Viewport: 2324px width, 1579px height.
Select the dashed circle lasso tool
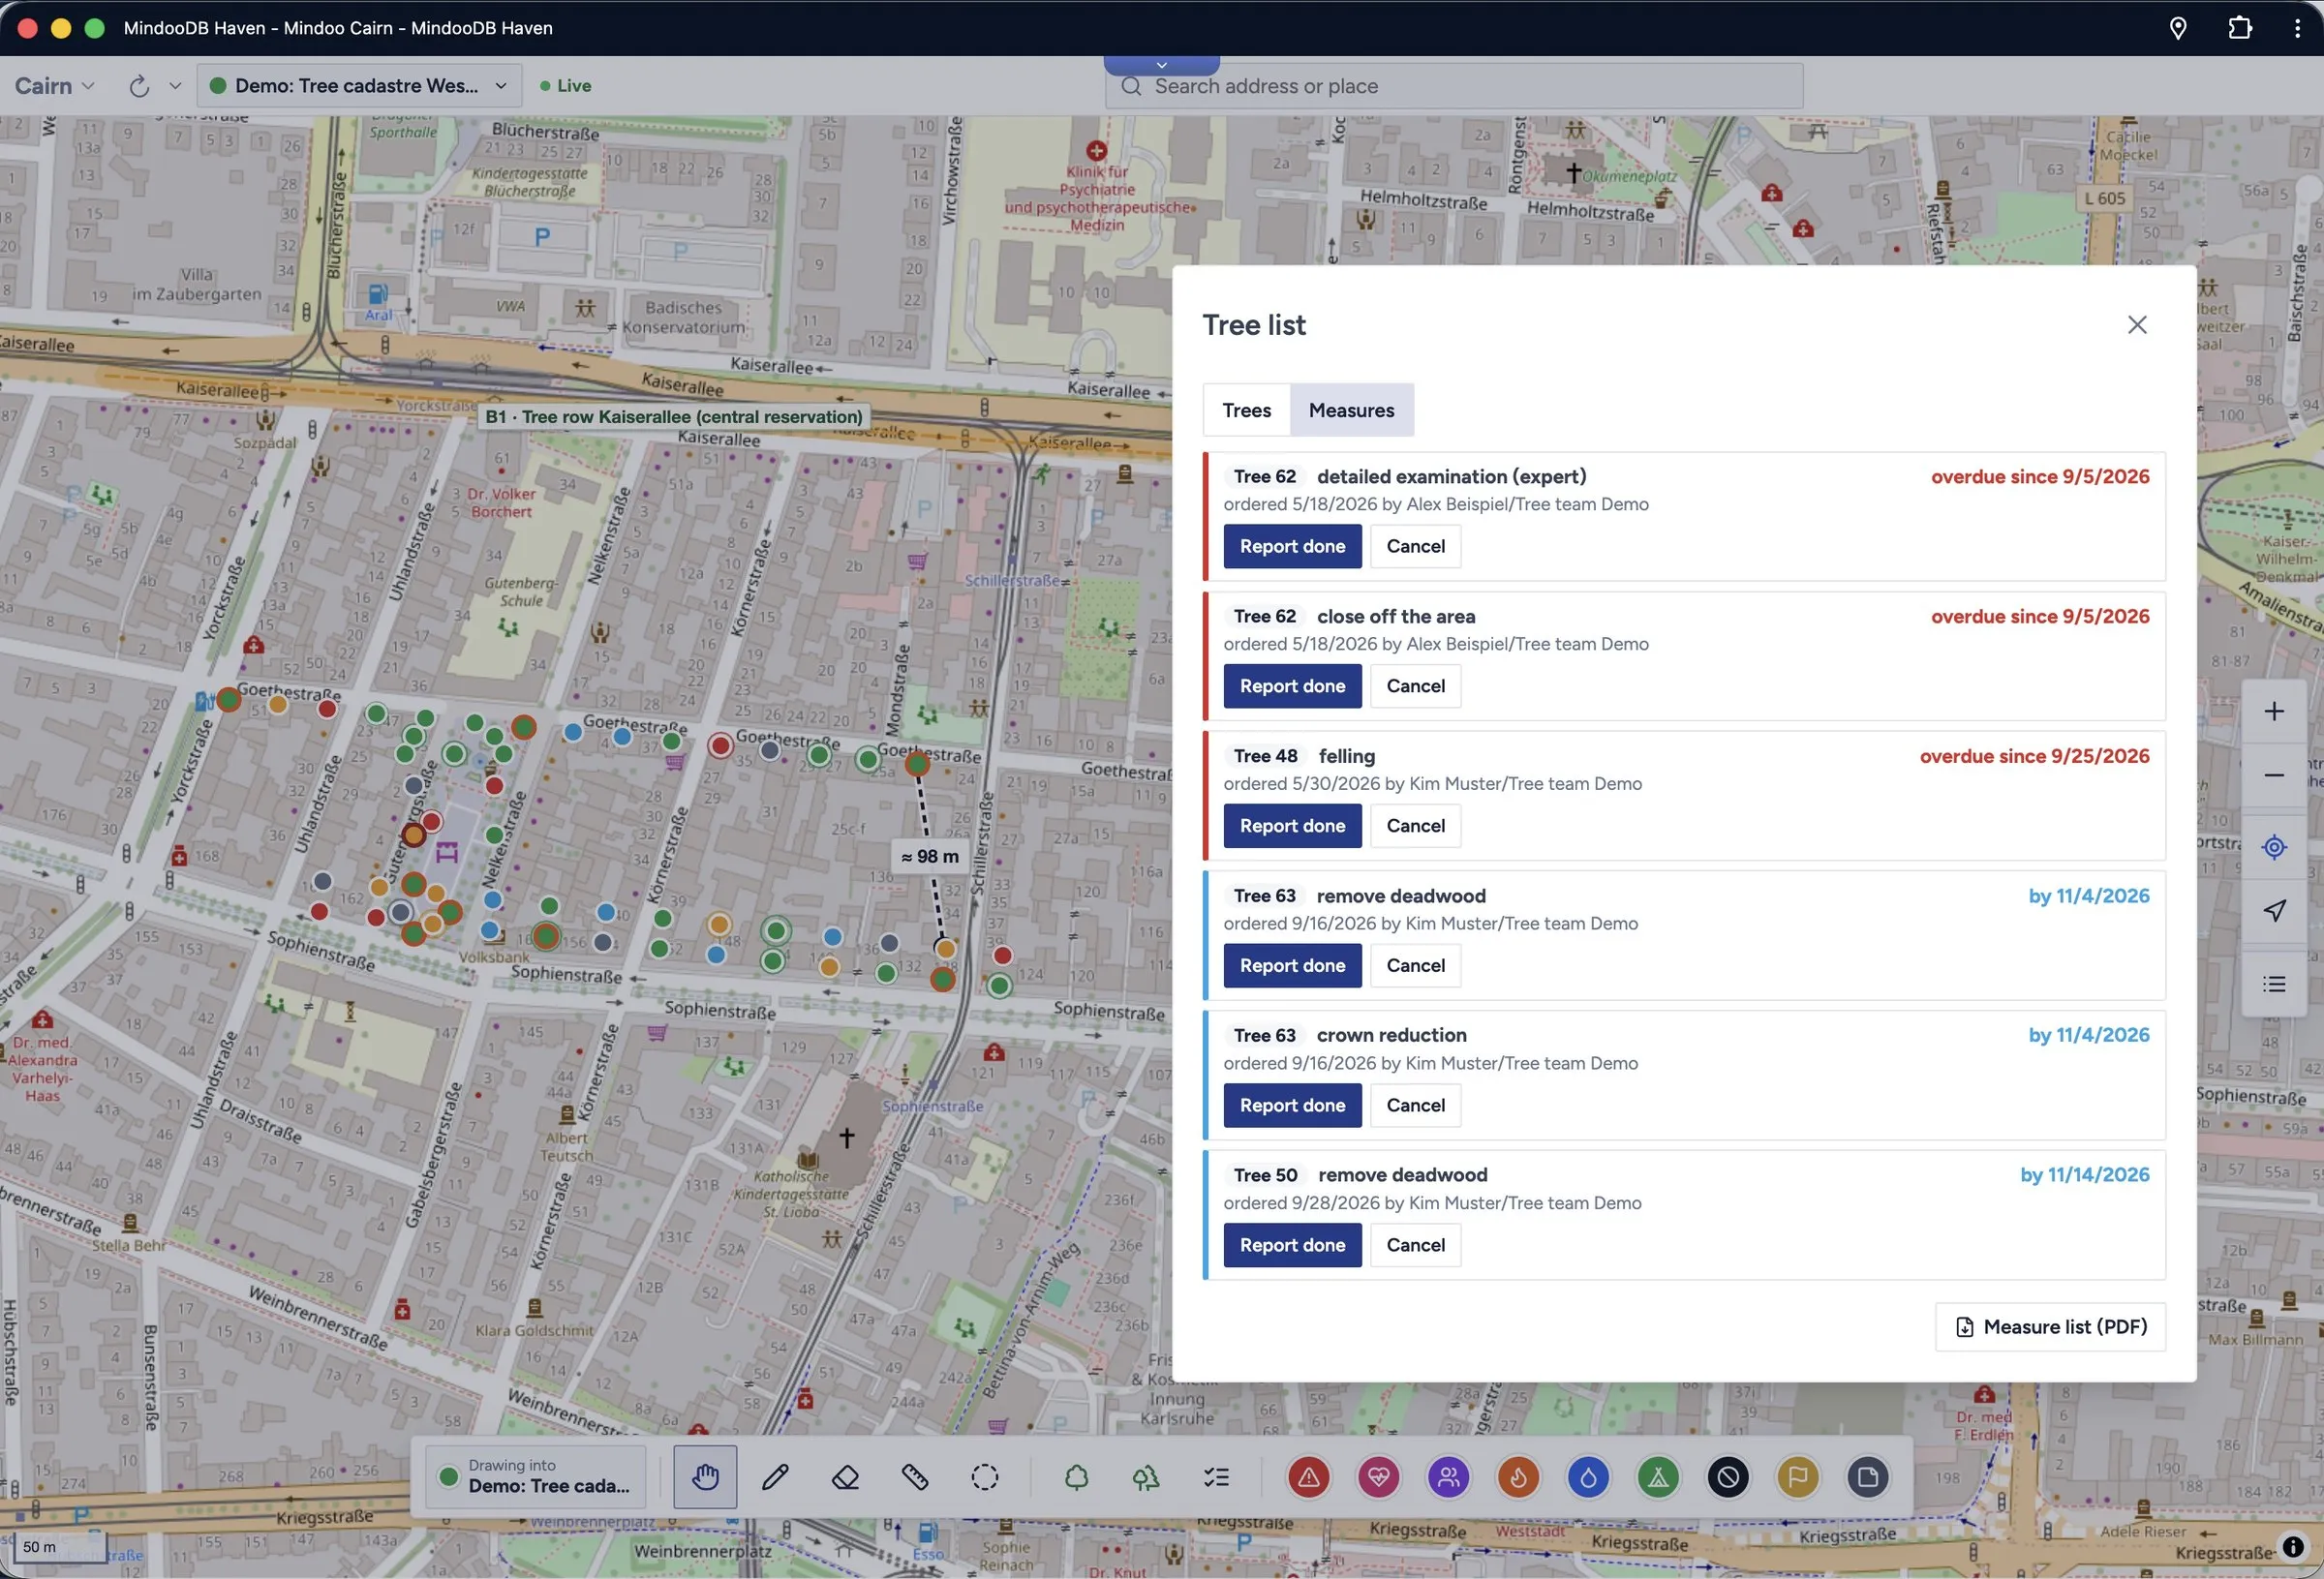click(985, 1476)
